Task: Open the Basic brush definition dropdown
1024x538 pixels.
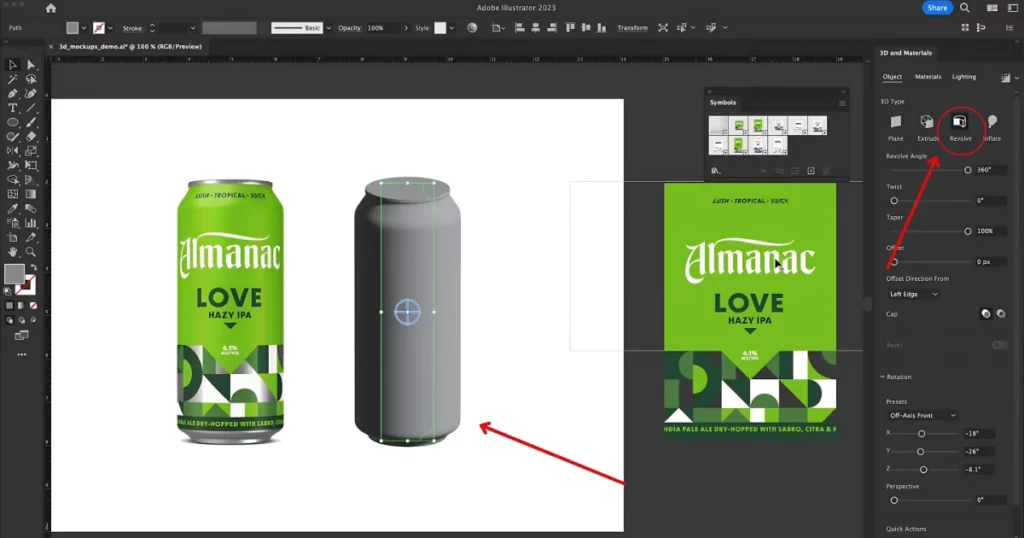Action: [328, 28]
